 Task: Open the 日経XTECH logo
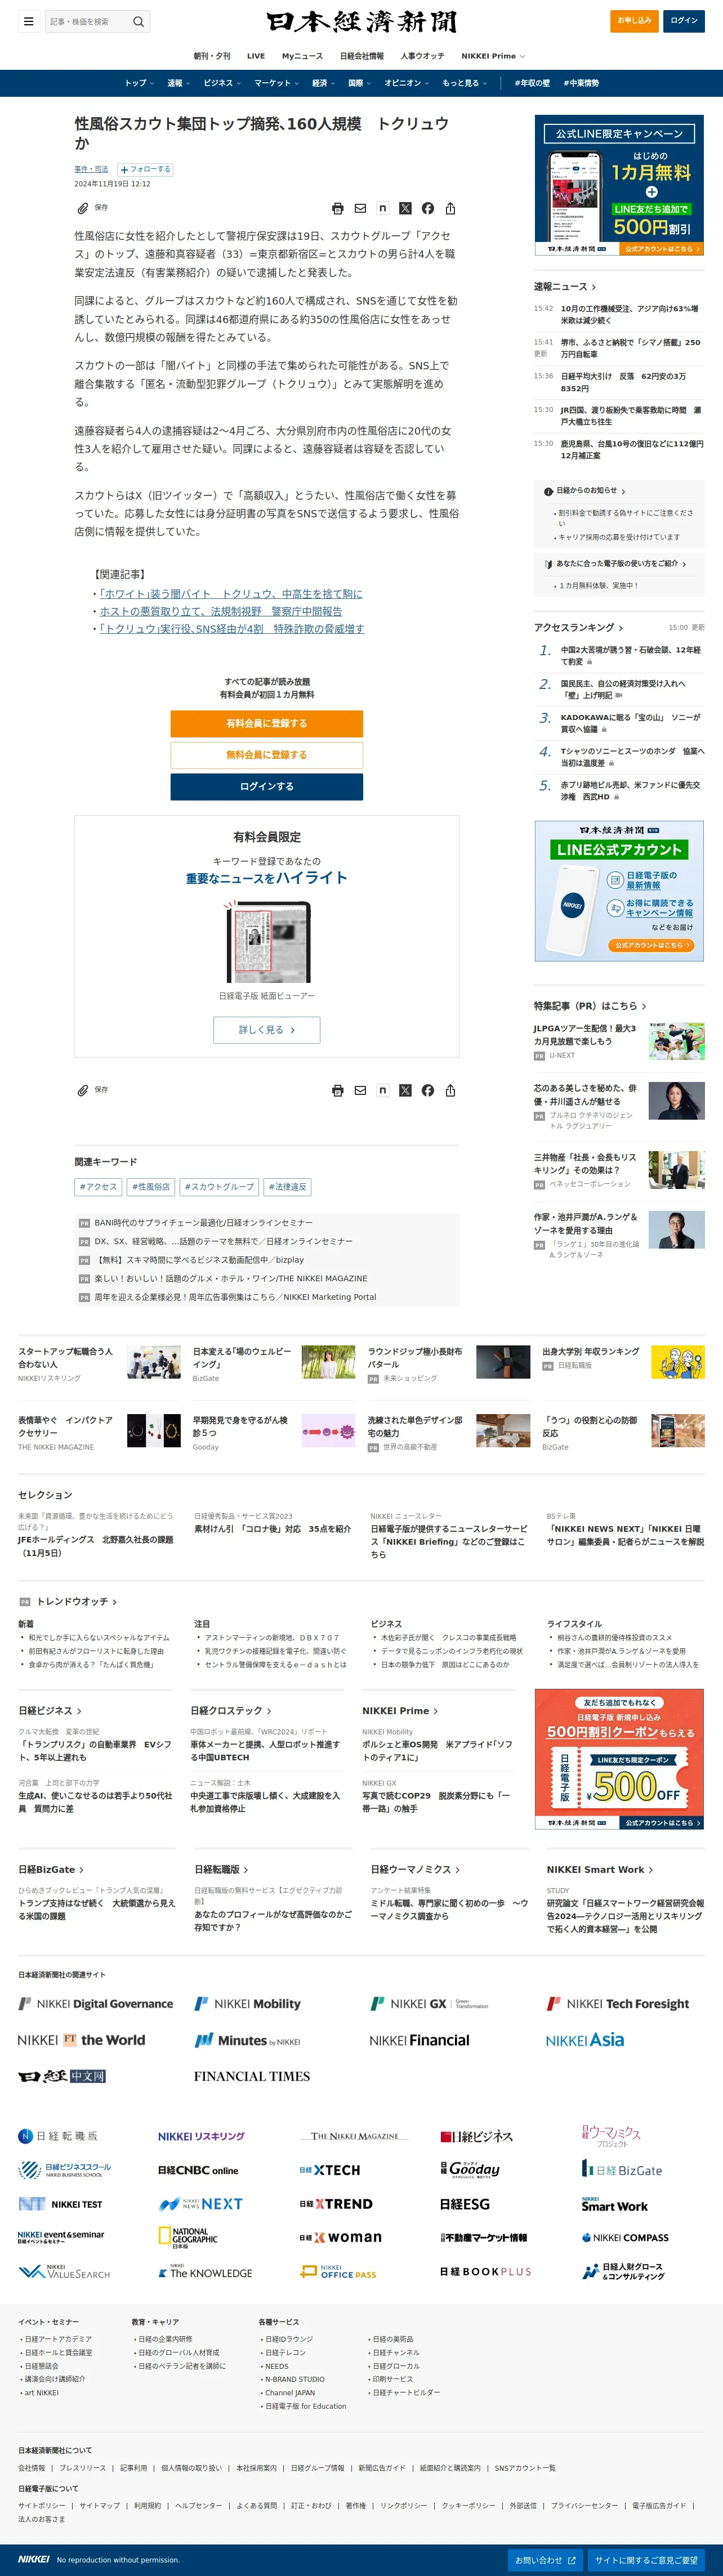click(x=330, y=2170)
